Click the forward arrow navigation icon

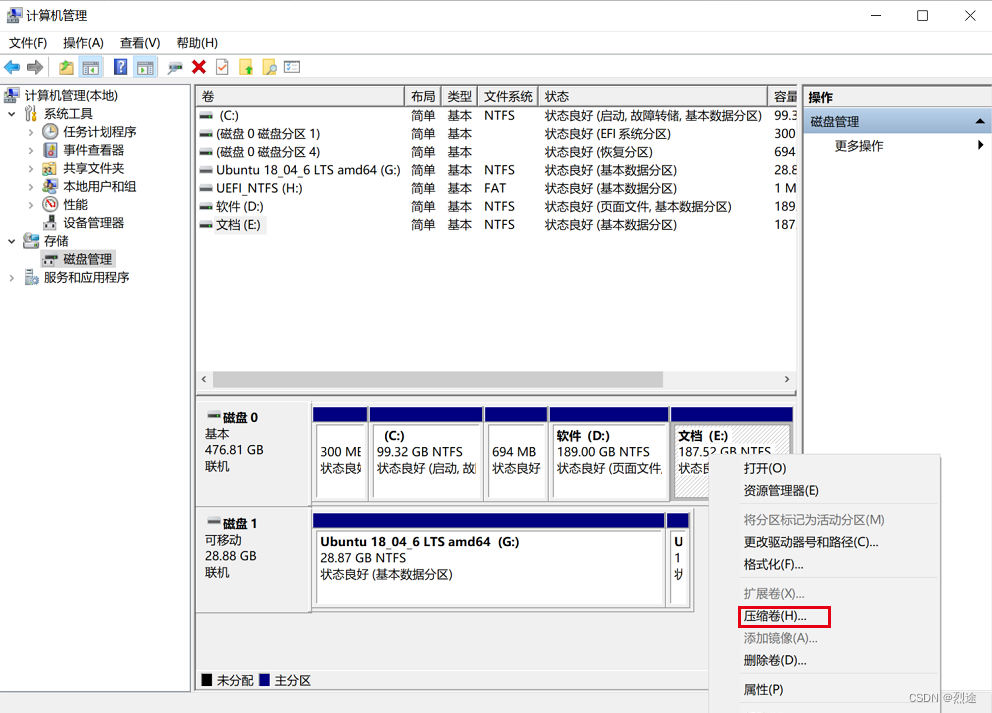coord(33,66)
